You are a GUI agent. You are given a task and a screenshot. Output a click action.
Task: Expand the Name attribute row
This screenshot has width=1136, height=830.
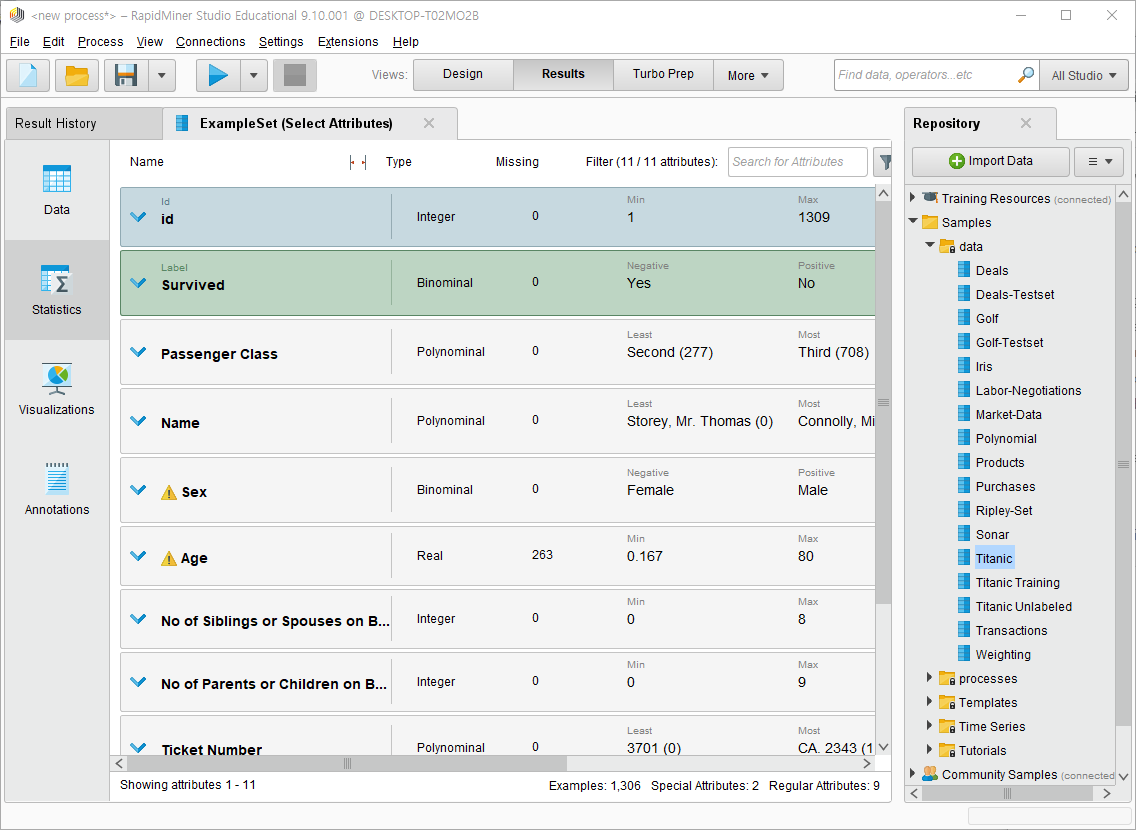138,421
